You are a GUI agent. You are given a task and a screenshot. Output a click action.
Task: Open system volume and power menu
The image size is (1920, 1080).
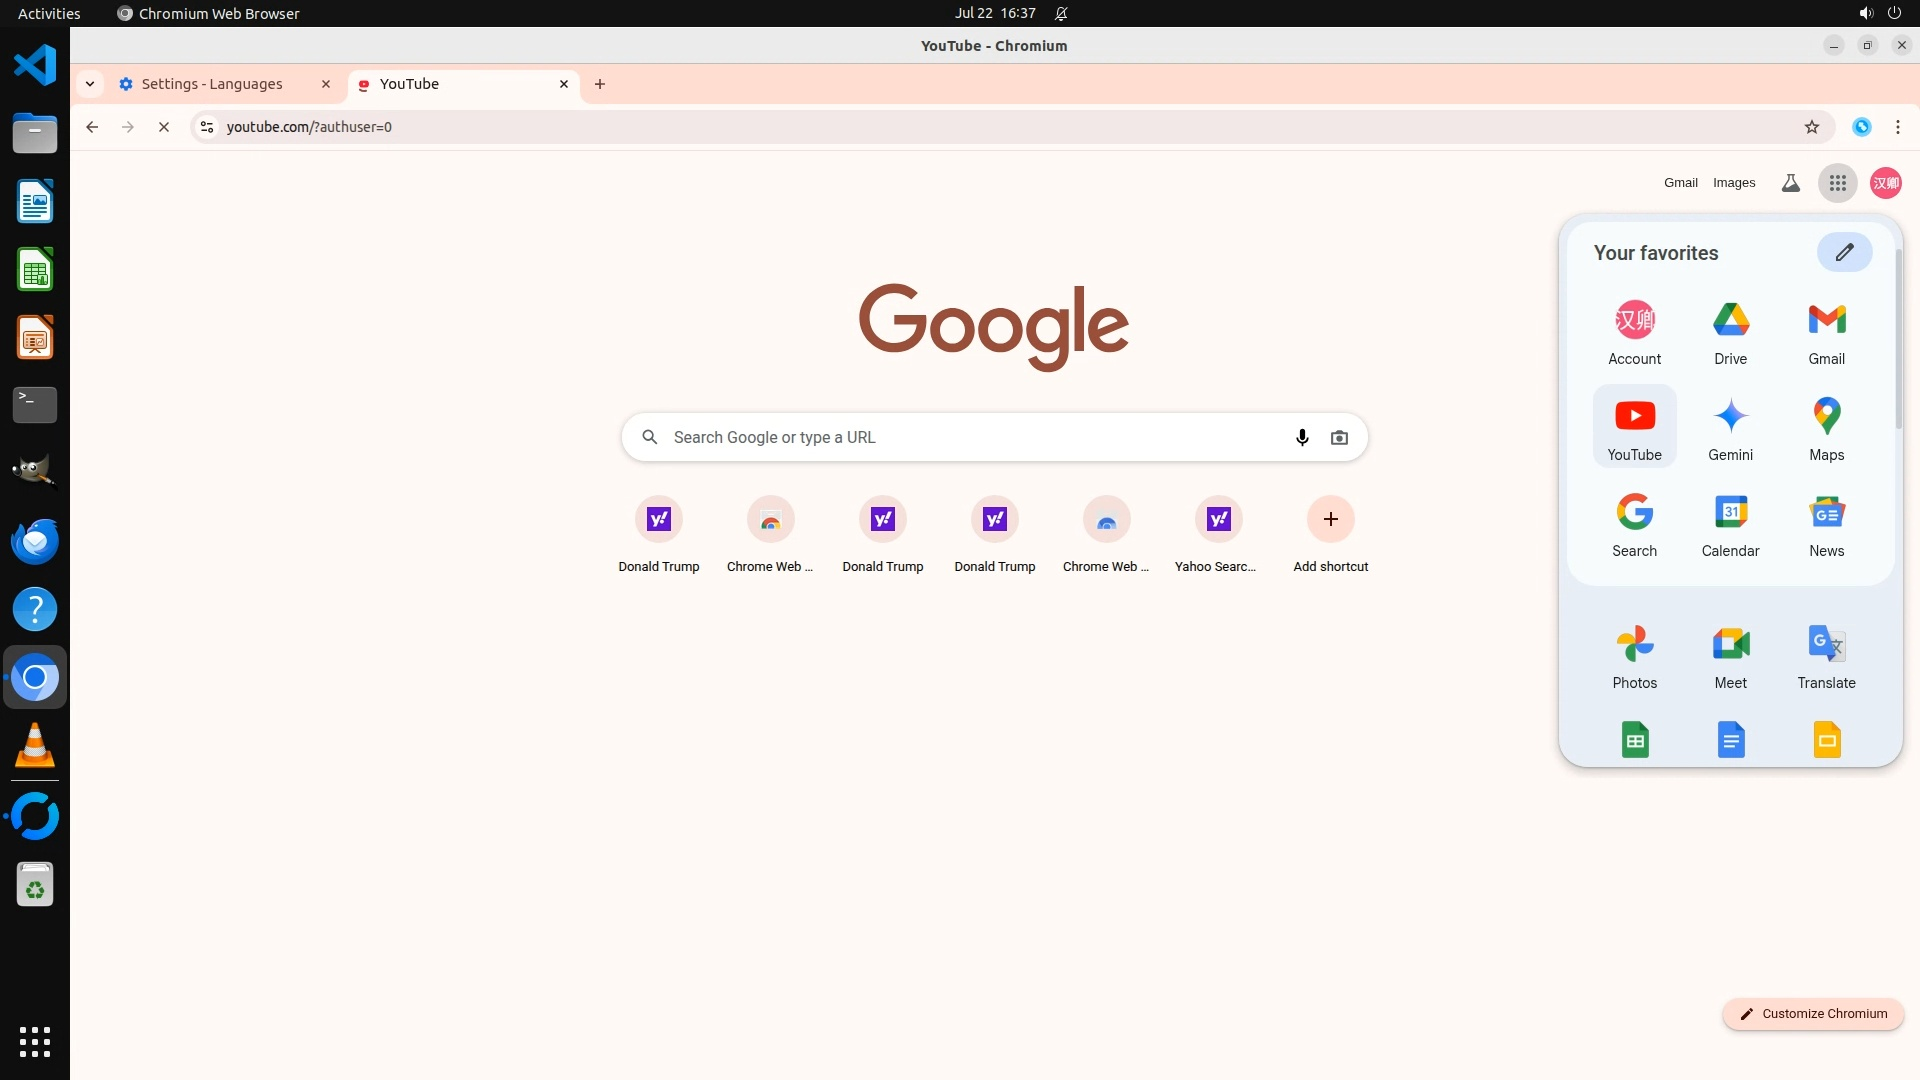(1879, 14)
